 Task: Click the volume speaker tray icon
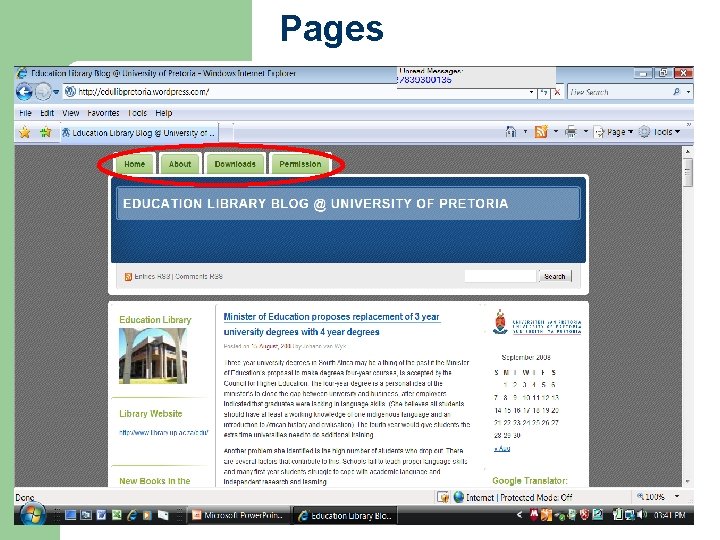point(643,515)
